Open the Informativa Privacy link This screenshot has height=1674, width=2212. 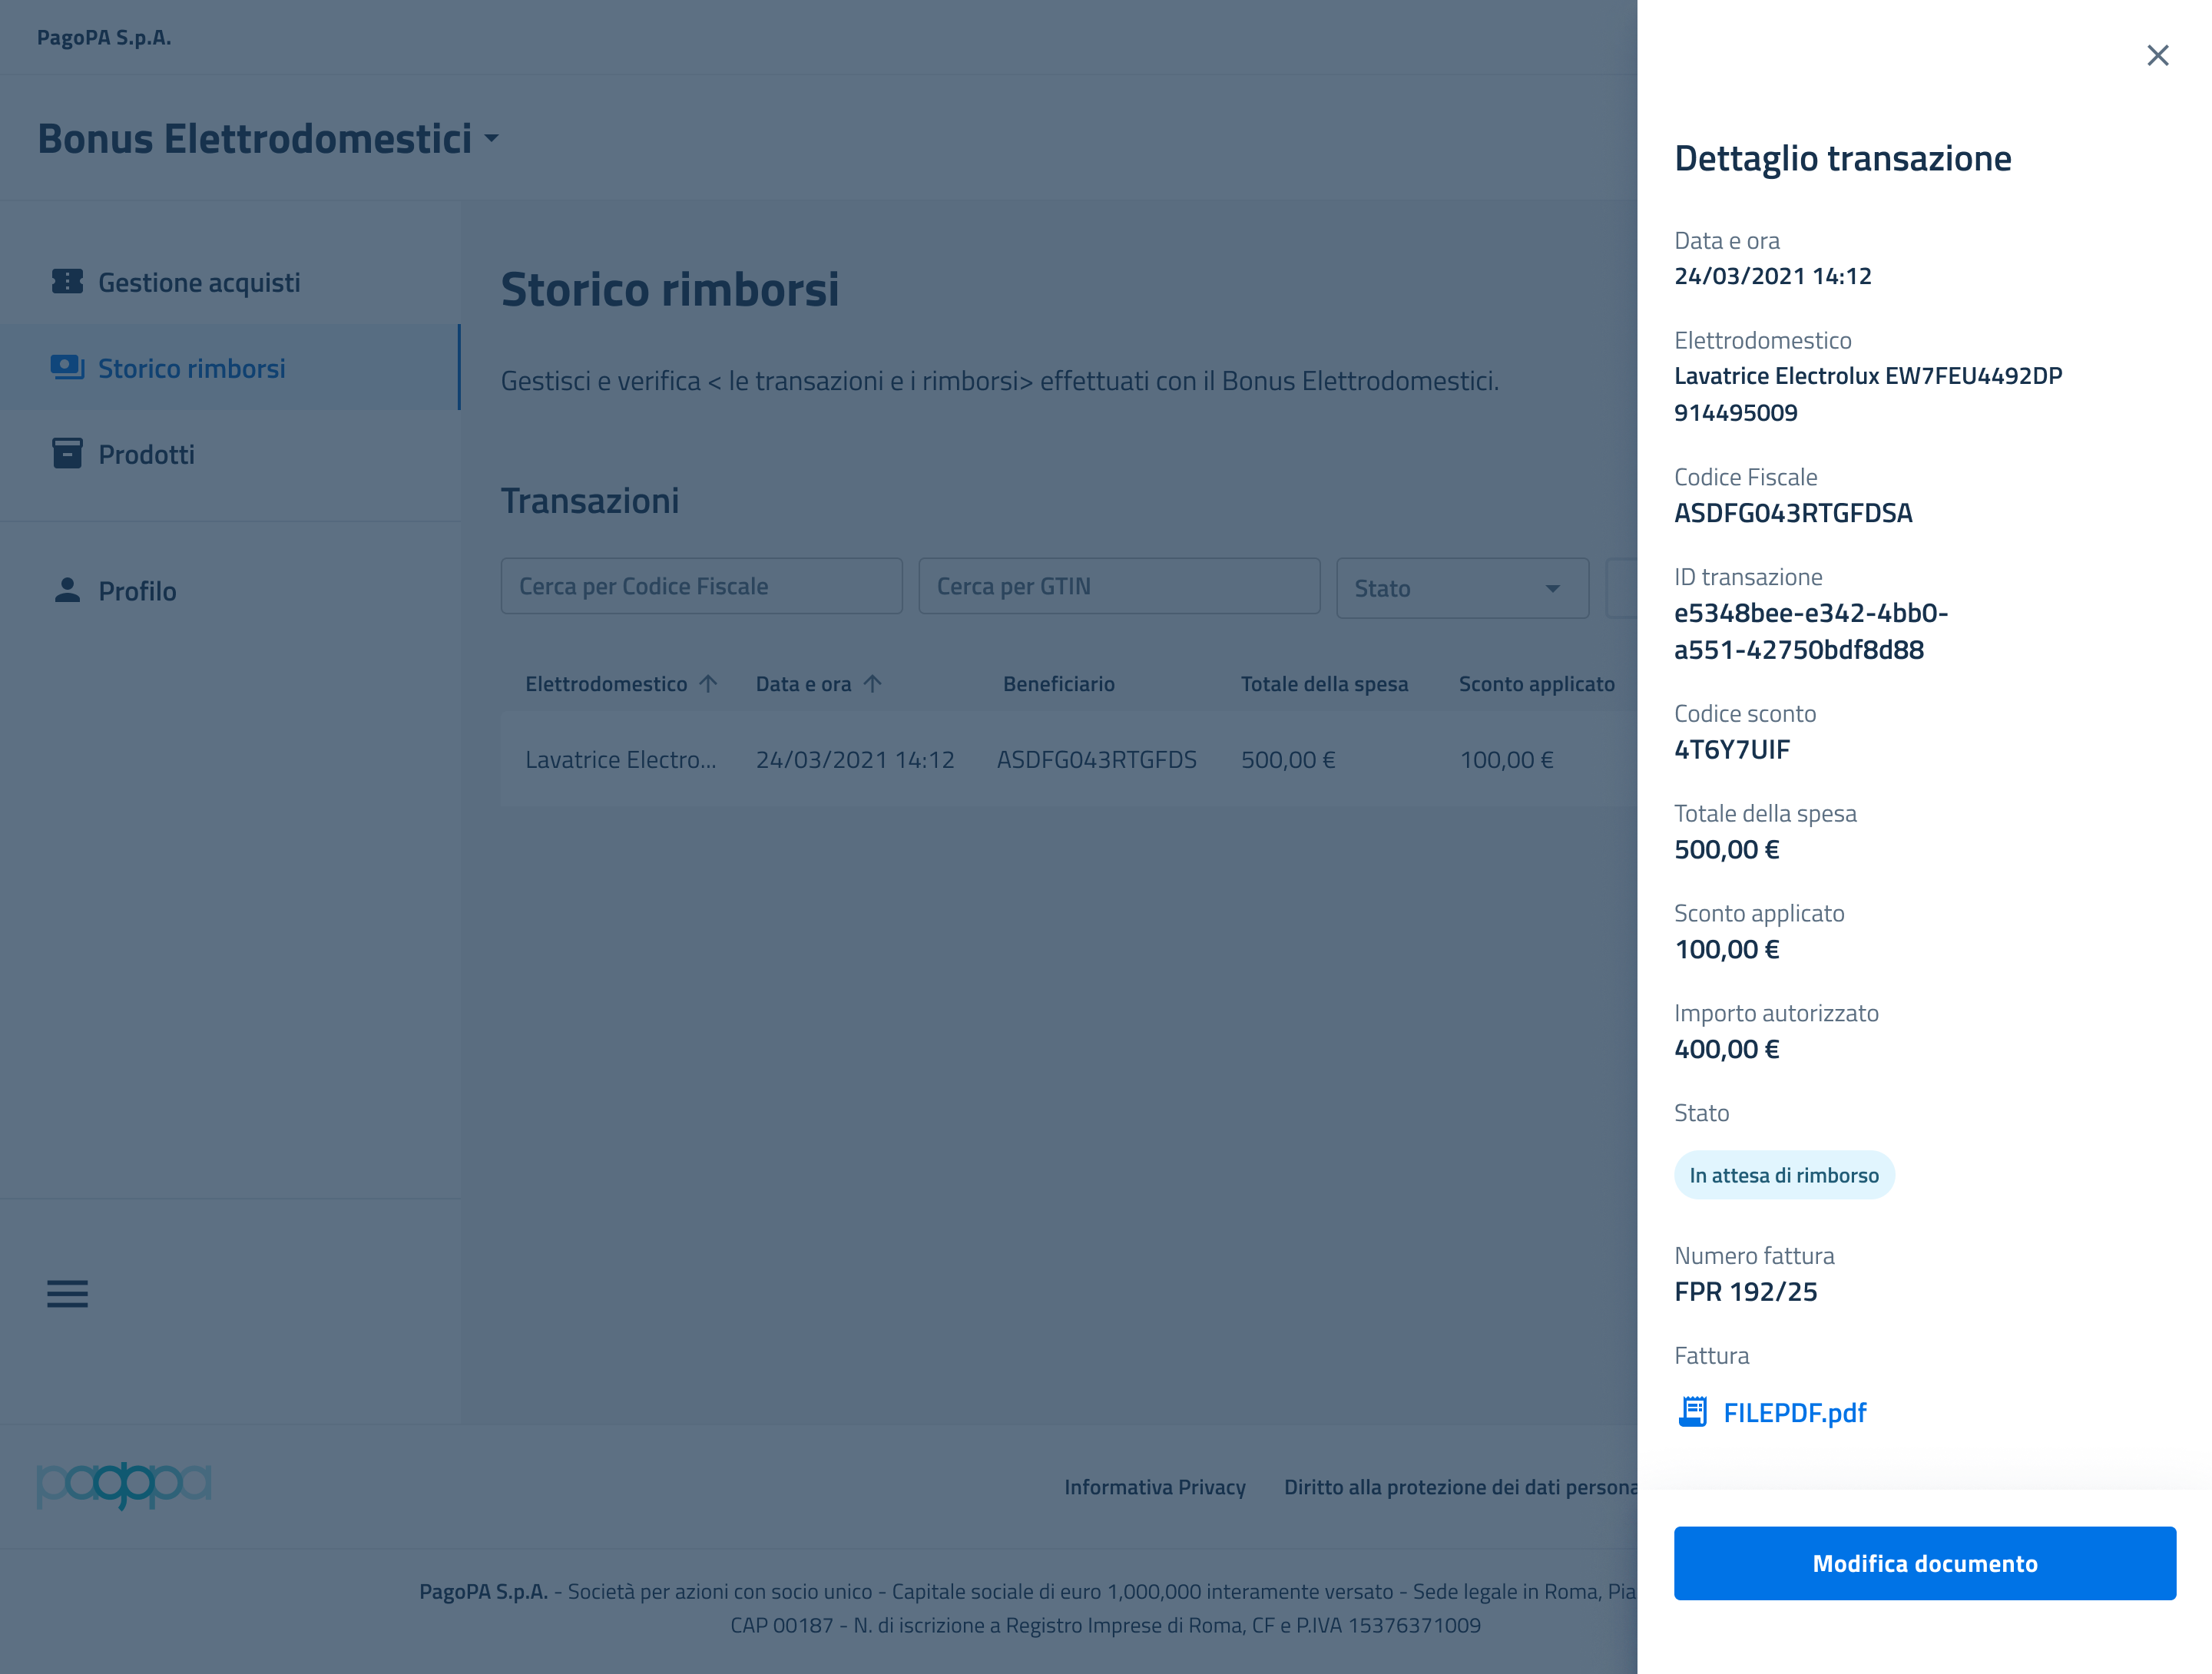1154,1487
